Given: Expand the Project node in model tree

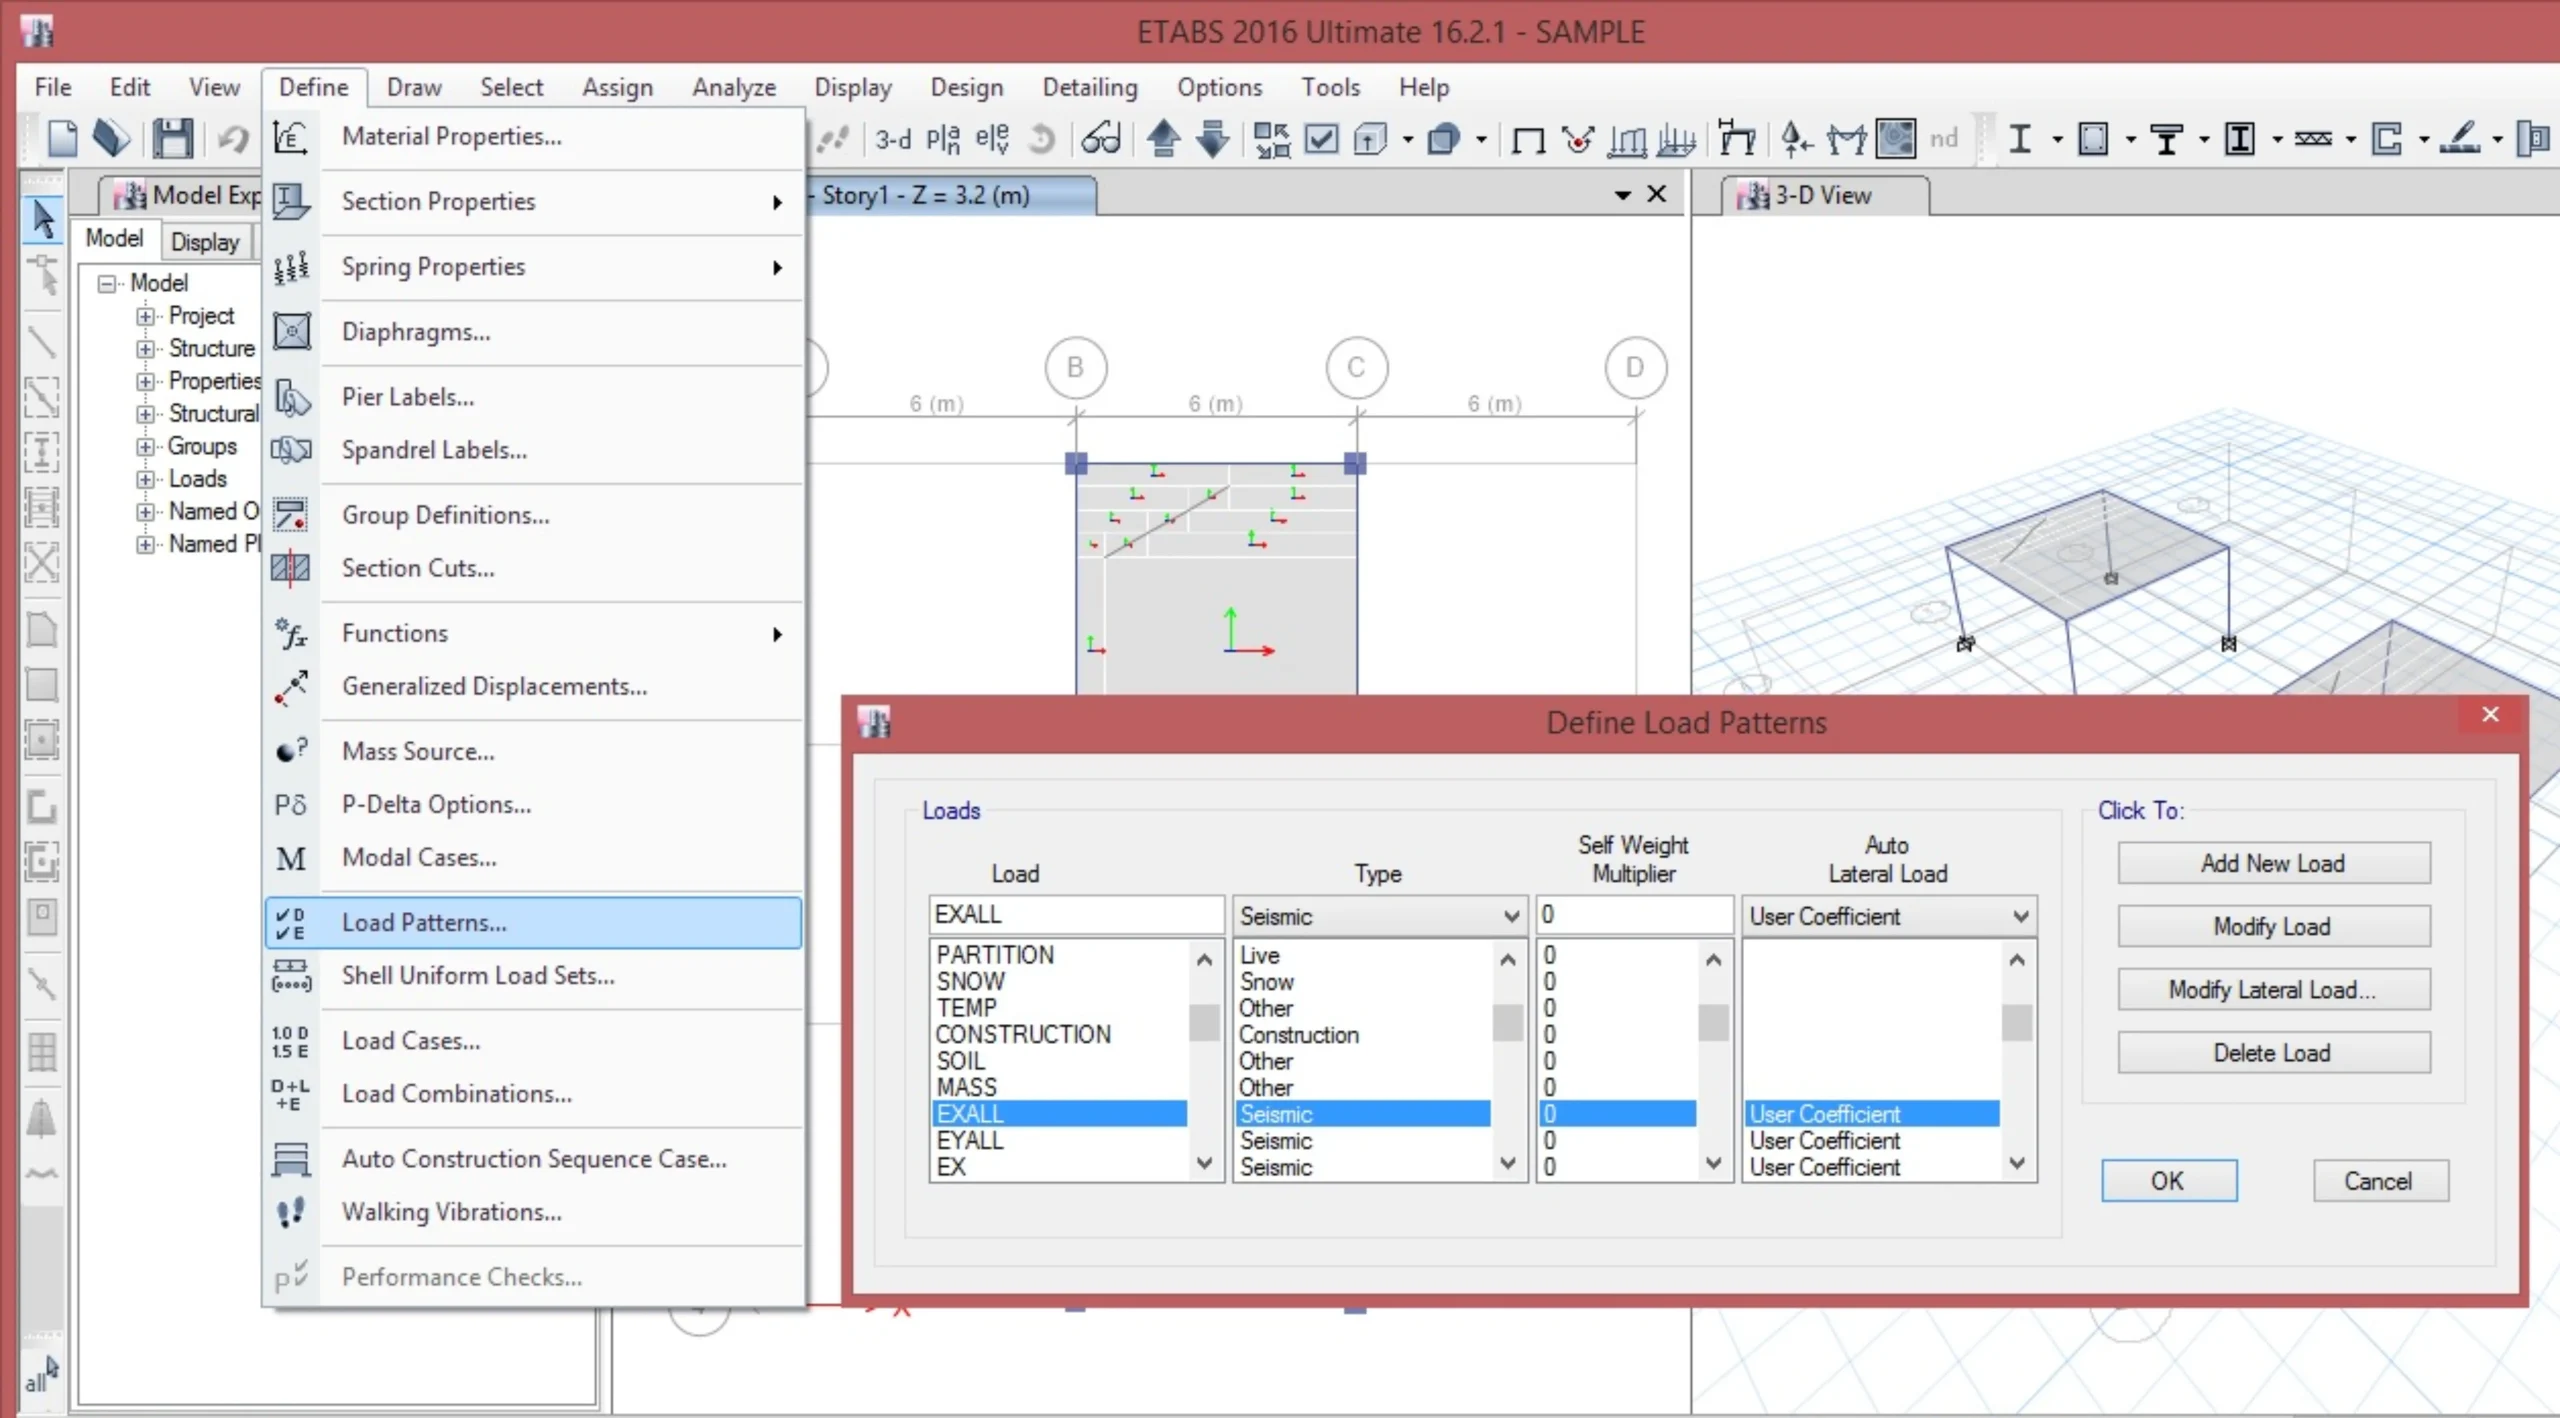Looking at the screenshot, I should pos(146,316).
